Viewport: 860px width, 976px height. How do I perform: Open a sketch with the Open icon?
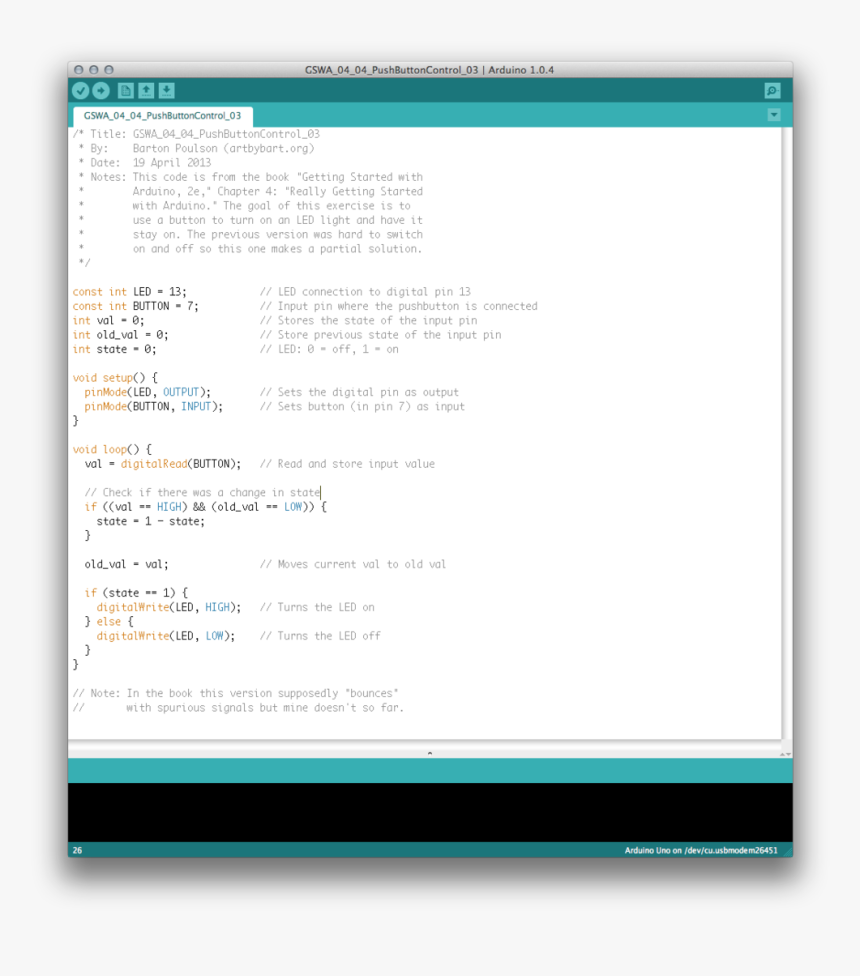click(146, 91)
